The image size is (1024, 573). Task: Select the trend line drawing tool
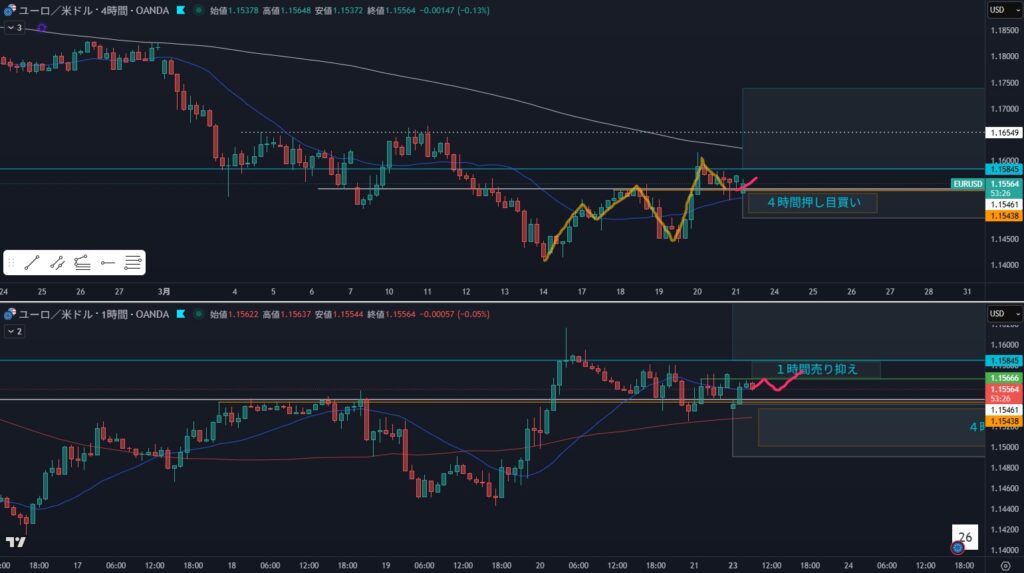coord(31,263)
